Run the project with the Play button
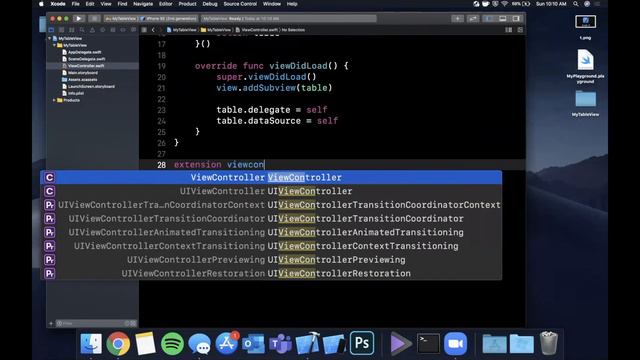The height and width of the screenshot is (360, 640). pos(78,18)
